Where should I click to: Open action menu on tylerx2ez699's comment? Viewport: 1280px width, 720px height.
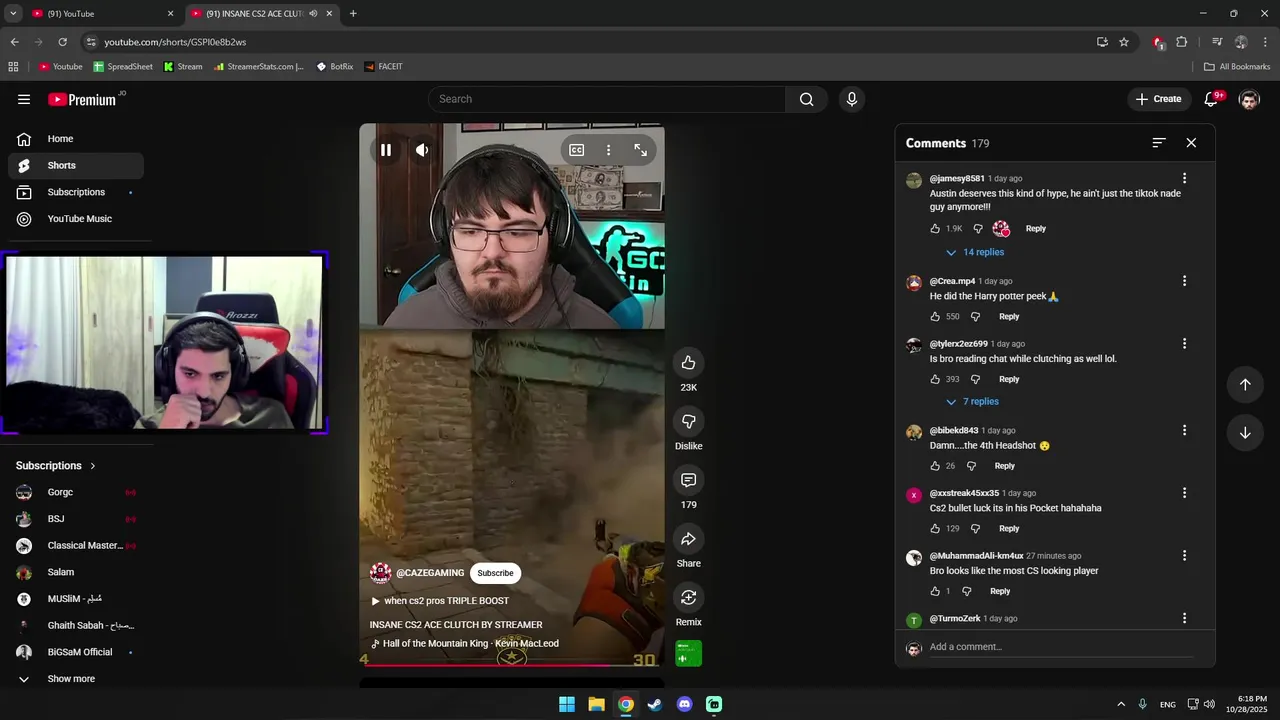tap(1184, 343)
